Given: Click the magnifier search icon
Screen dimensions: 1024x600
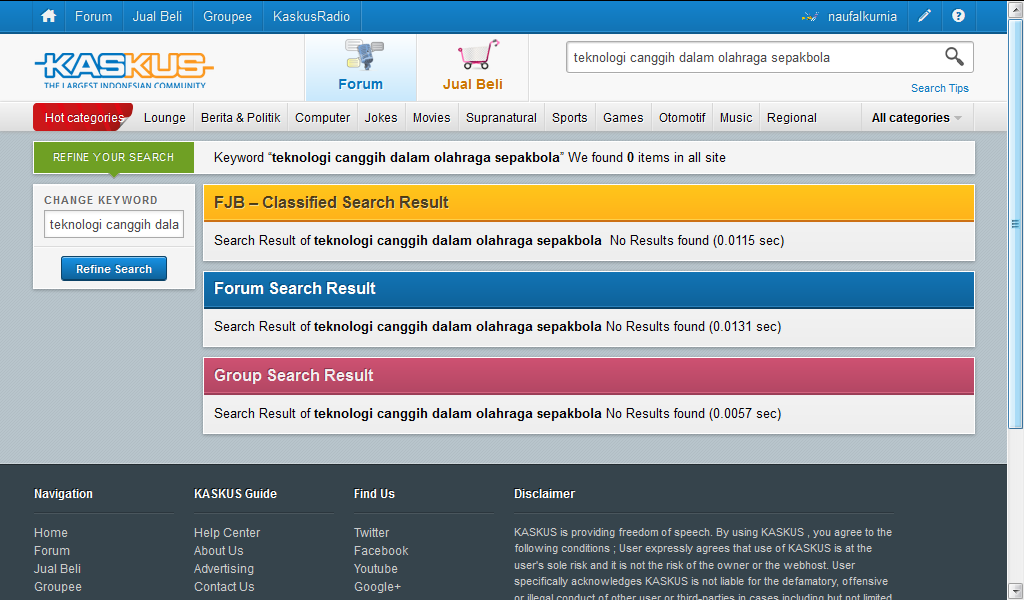Looking at the screenshot, I should click(954, 57).
